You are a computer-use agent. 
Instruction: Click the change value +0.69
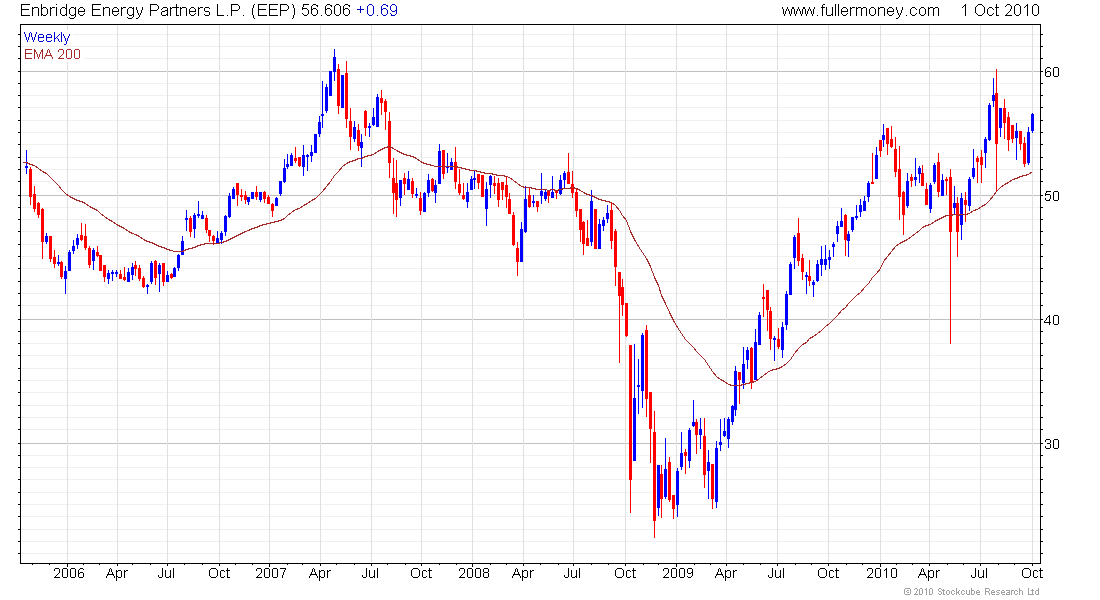tap(377, 11)
